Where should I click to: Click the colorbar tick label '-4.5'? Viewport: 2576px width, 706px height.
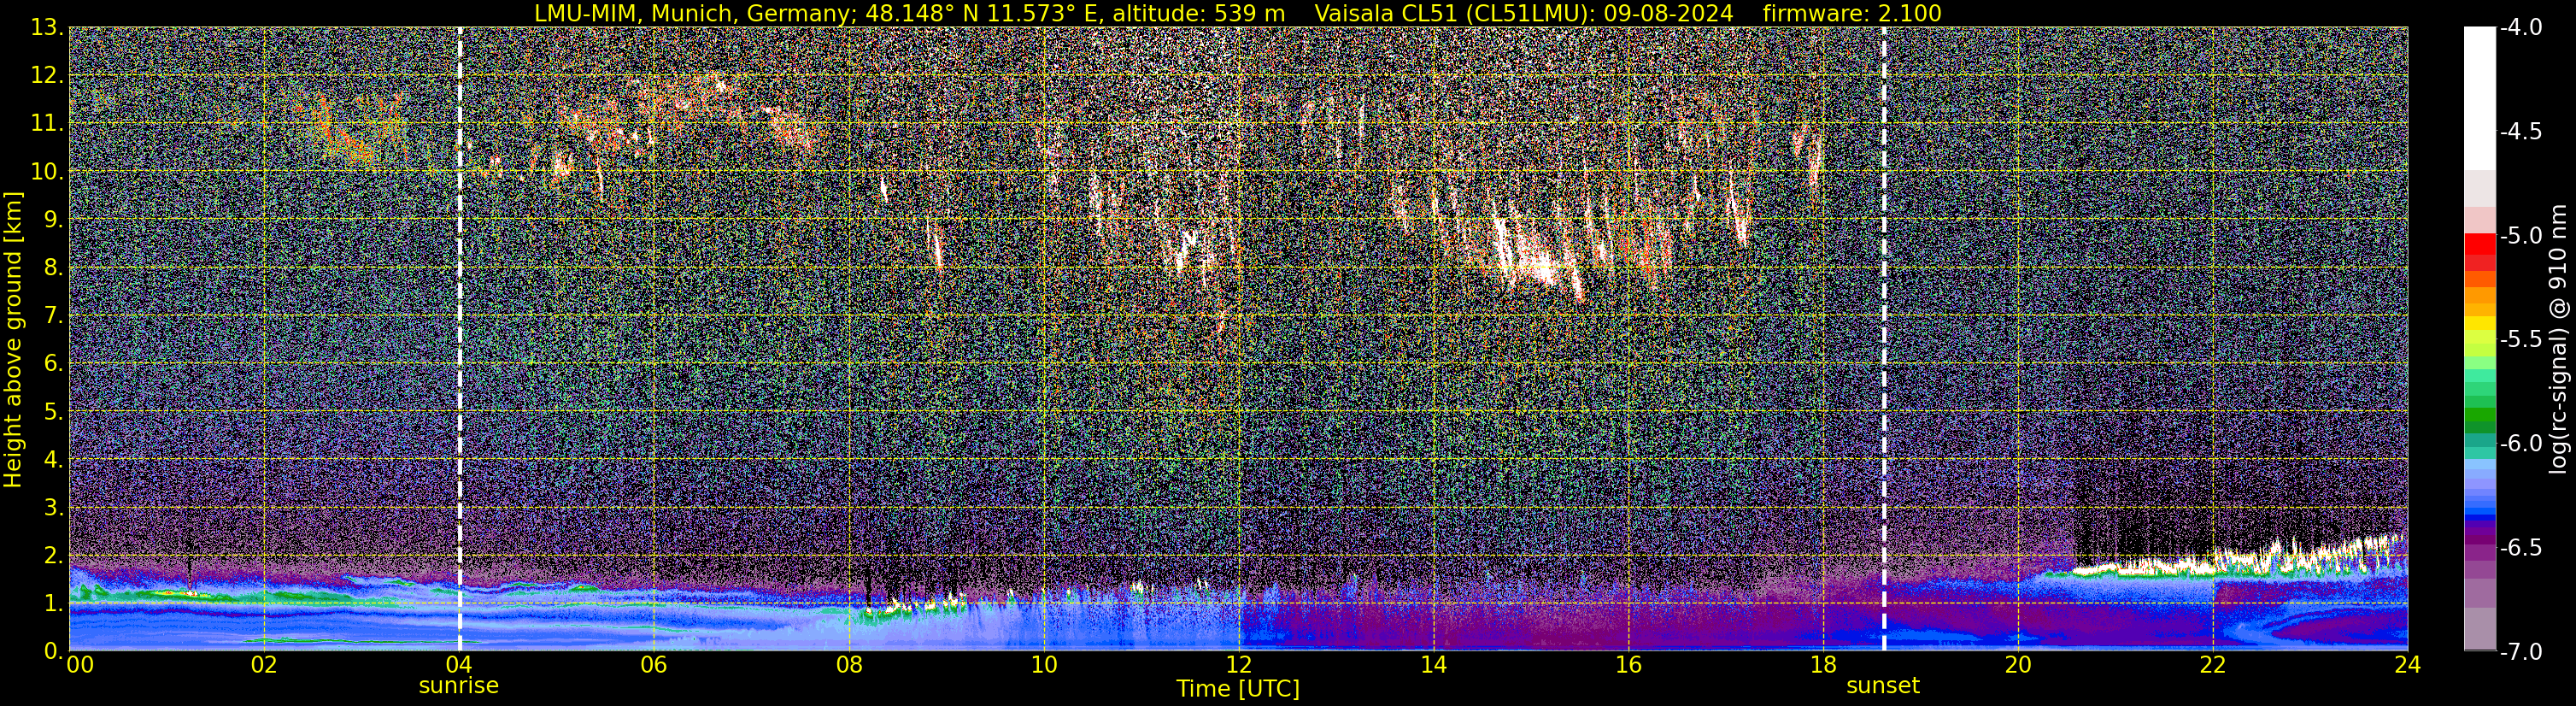[x=2521, y=131]
